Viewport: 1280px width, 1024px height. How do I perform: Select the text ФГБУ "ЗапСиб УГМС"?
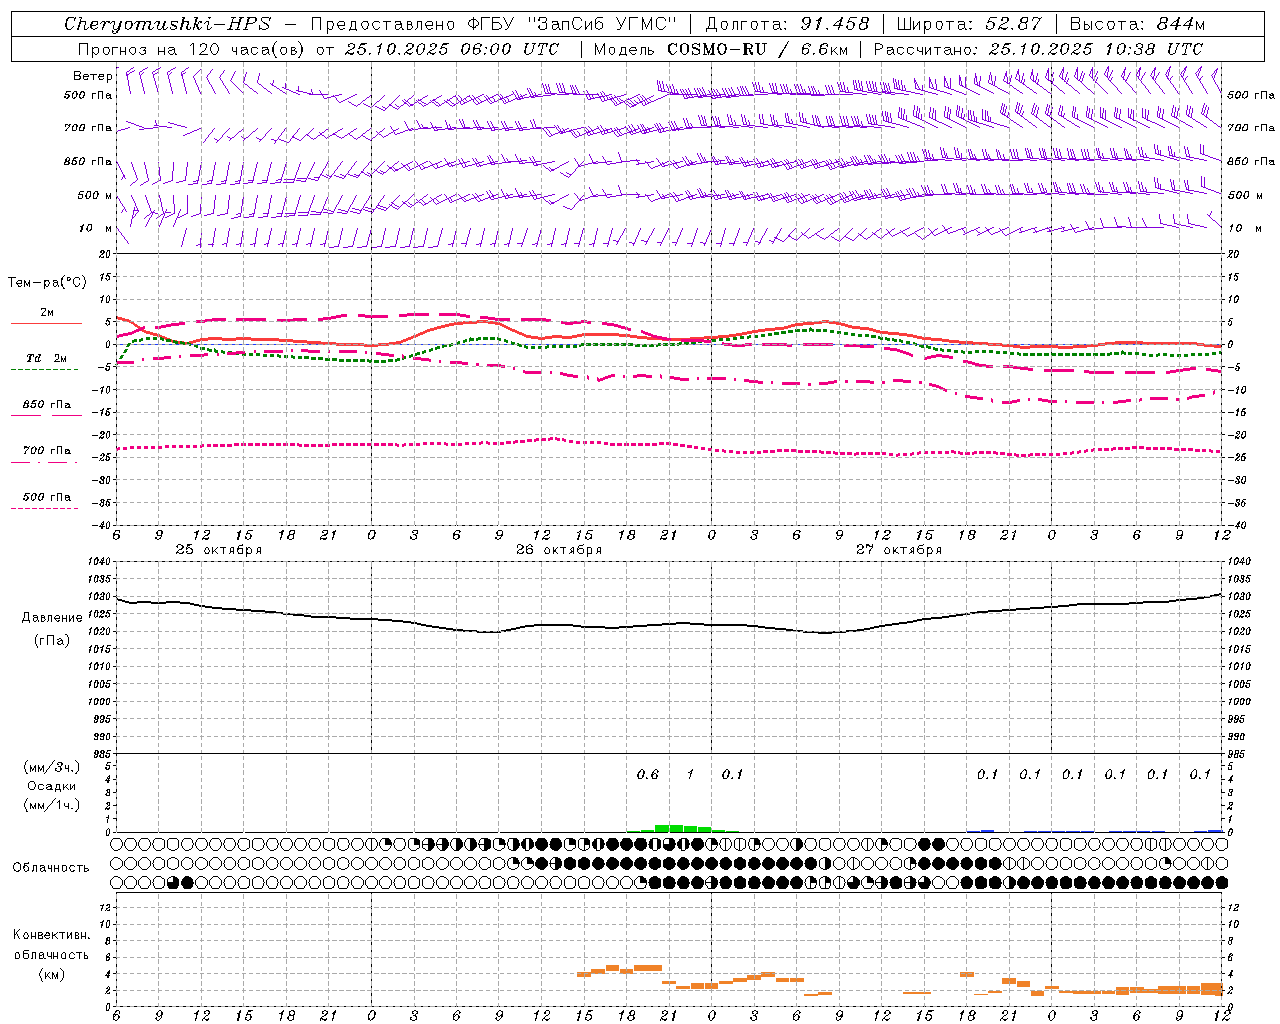coord(573,24)
